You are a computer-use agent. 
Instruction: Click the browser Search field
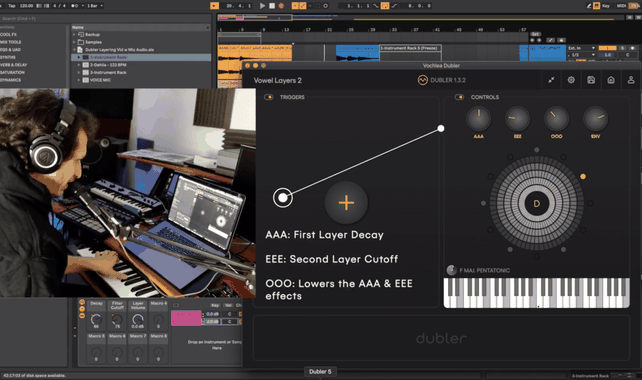pyautogui.click(x=106, y=18)
